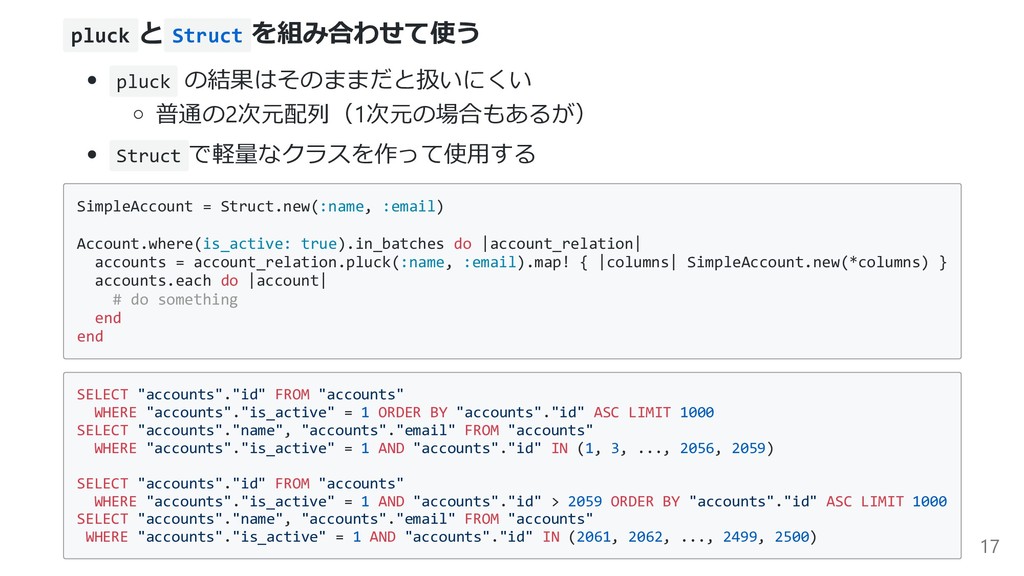This screenshot has width=1024, height=576.
Task: Click the final 'end' keyword in Ruby code
Action: point(90,336)
